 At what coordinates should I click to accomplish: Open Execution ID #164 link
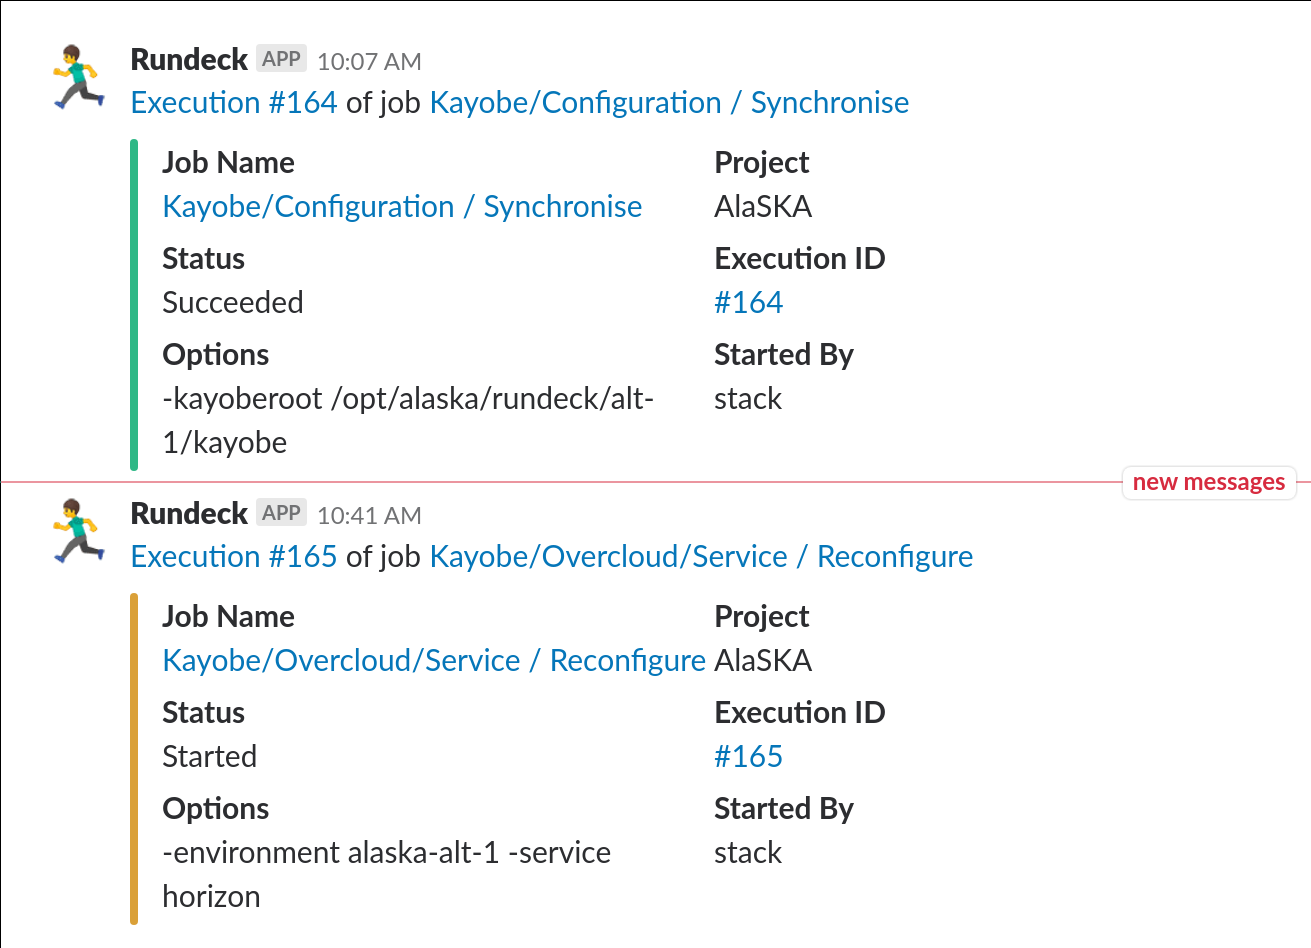click(748, 303)
